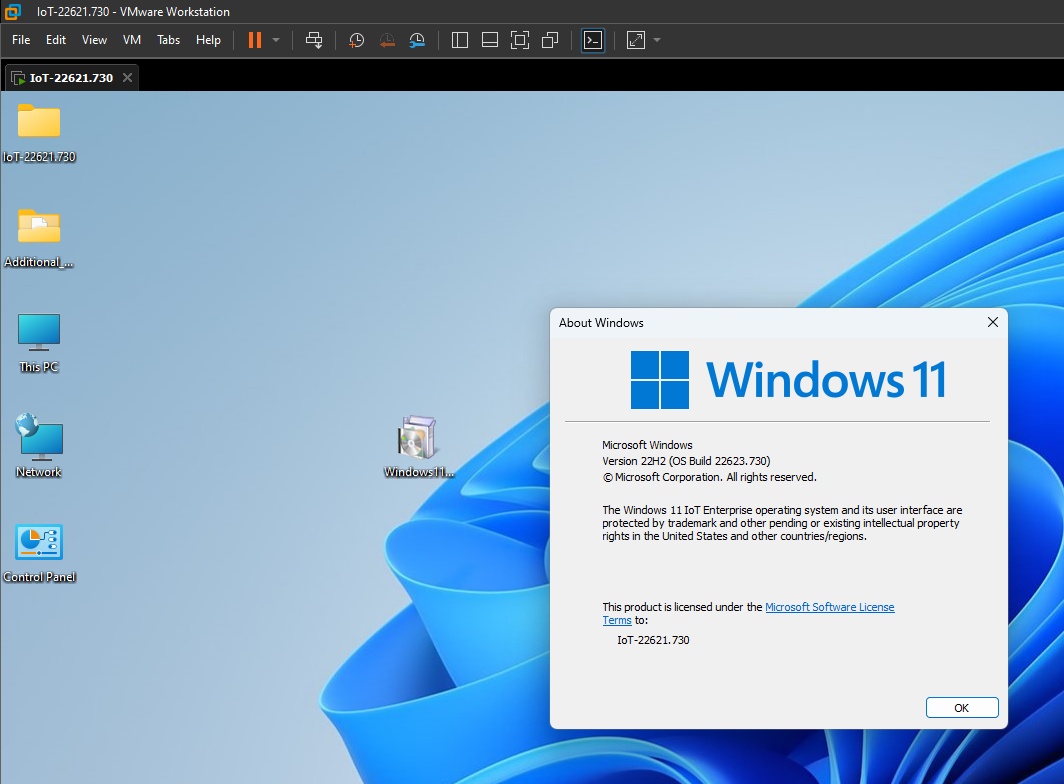Click the stretch guest display icon

tap(636, 40)
